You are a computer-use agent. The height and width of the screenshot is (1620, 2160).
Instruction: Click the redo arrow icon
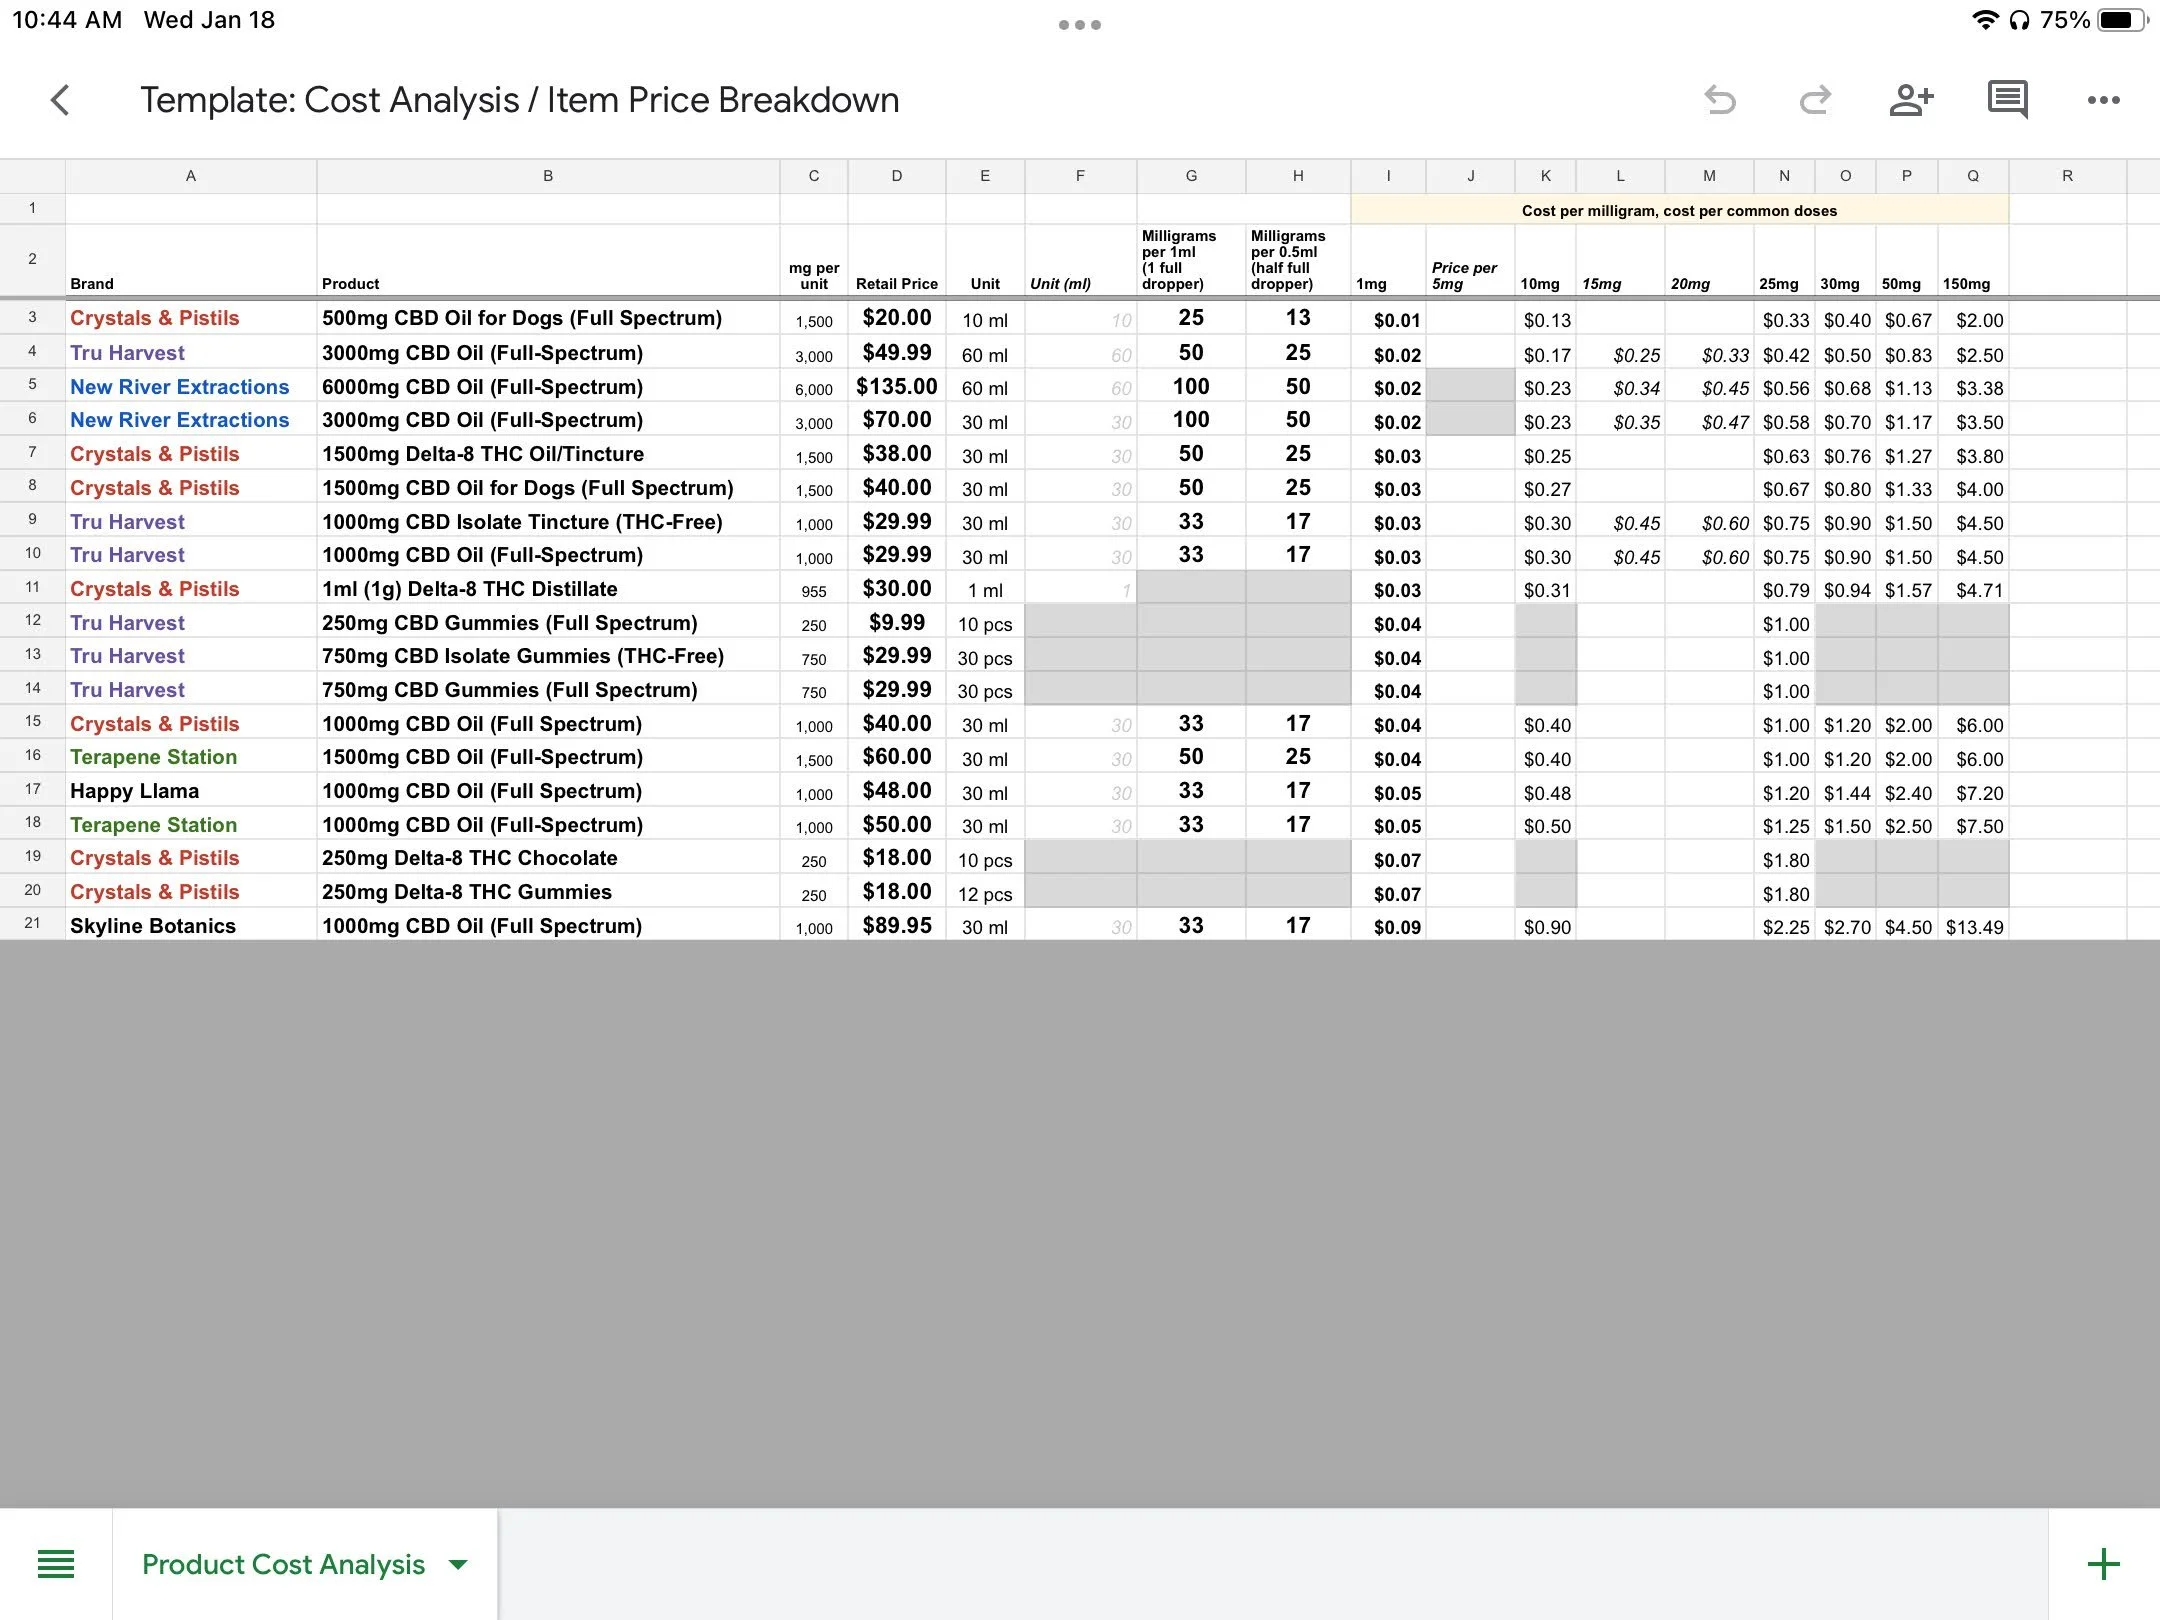(1815, 100)
